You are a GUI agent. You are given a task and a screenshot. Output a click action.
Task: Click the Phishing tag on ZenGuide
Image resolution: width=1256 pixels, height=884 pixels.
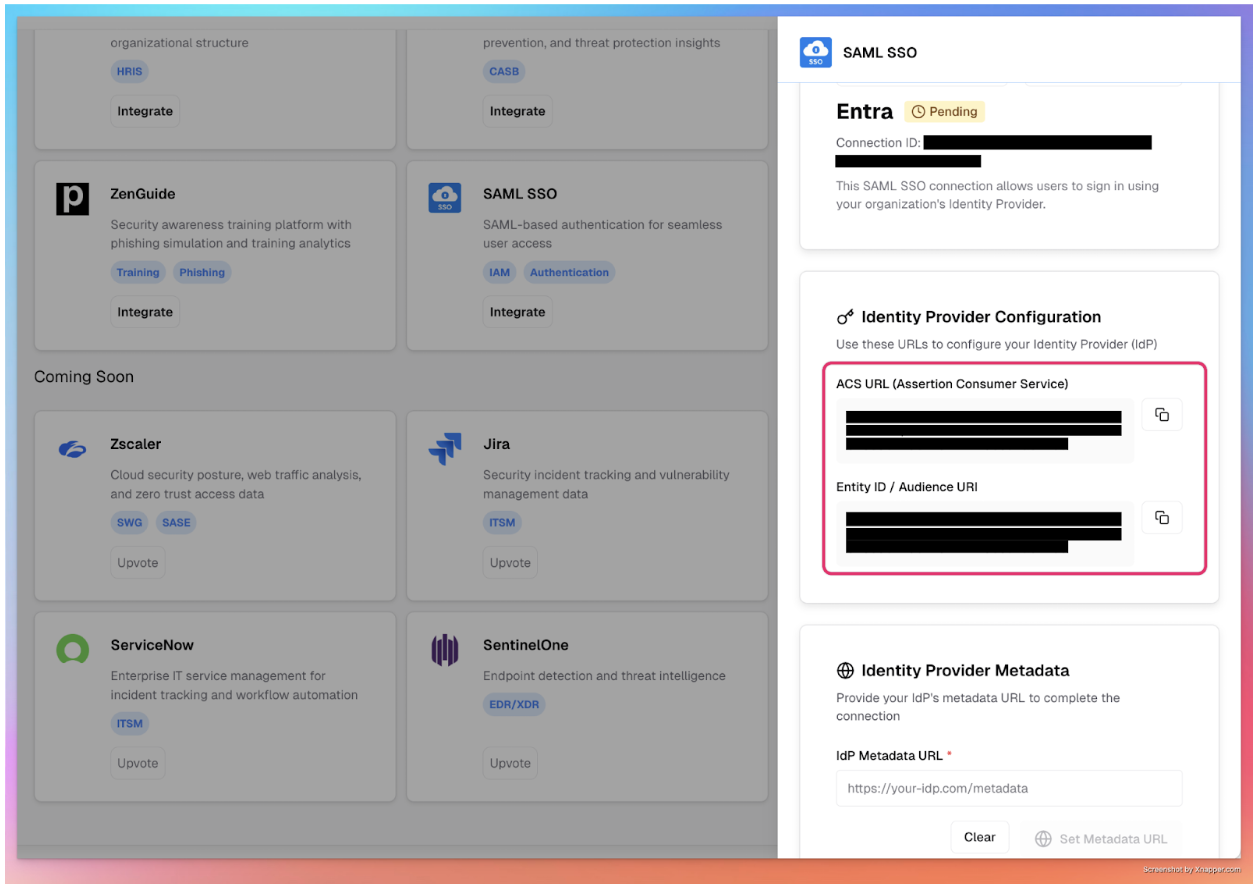[x=202, y=272]
